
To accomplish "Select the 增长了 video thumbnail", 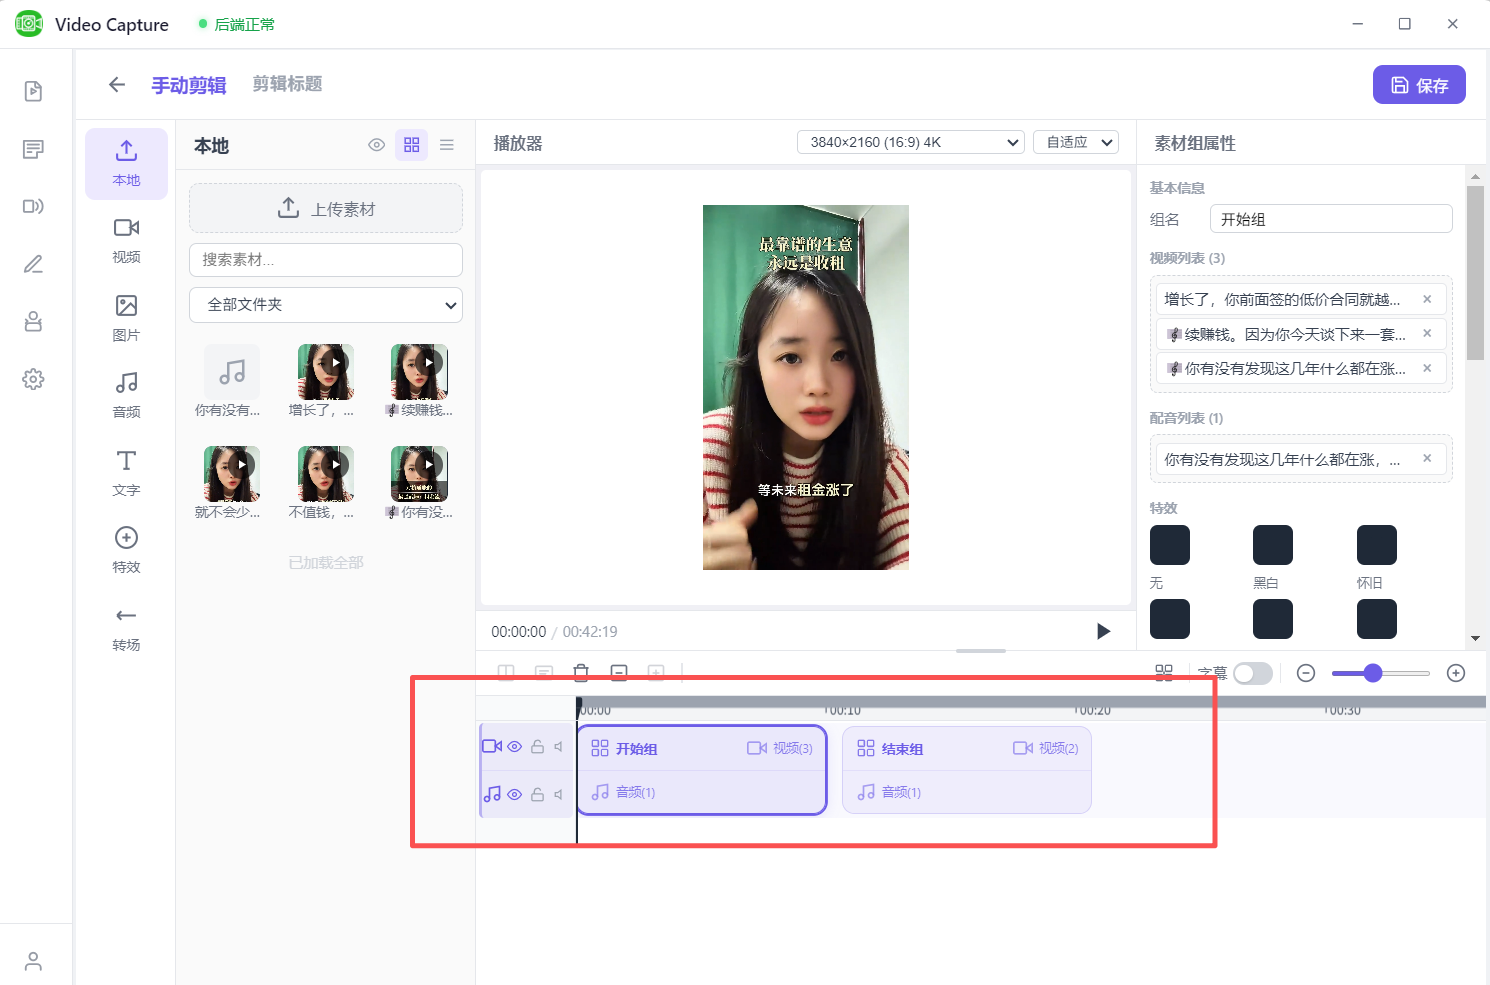I will (x=326, y=372).
